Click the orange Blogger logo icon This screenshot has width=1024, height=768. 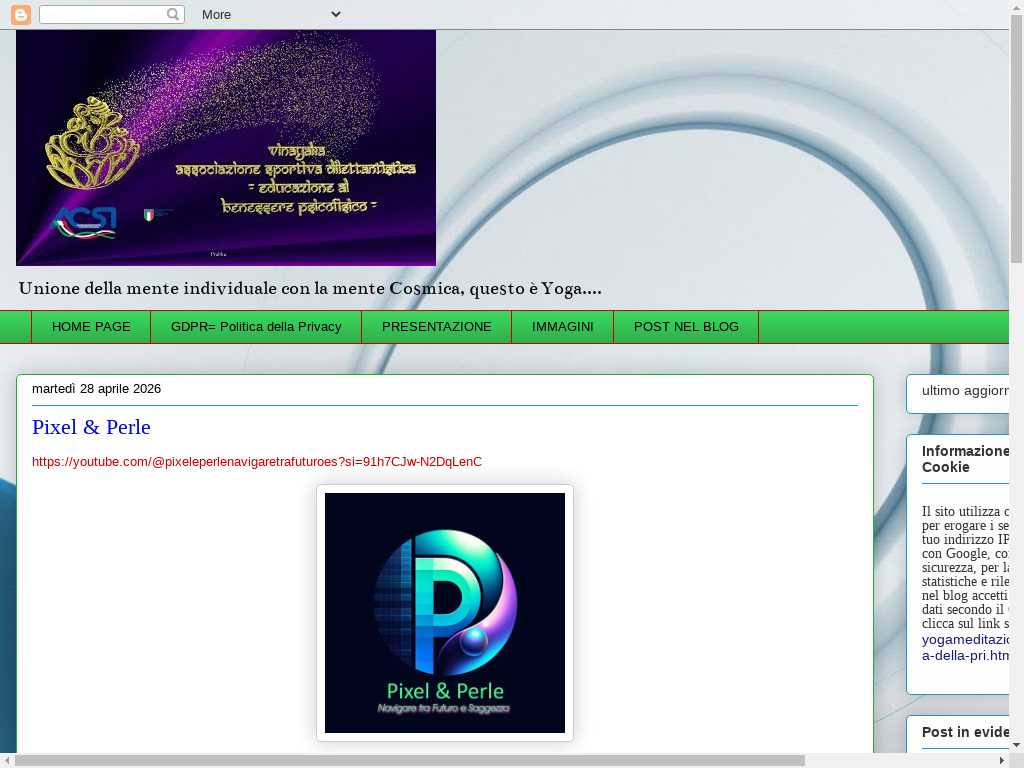pos(21,14)
